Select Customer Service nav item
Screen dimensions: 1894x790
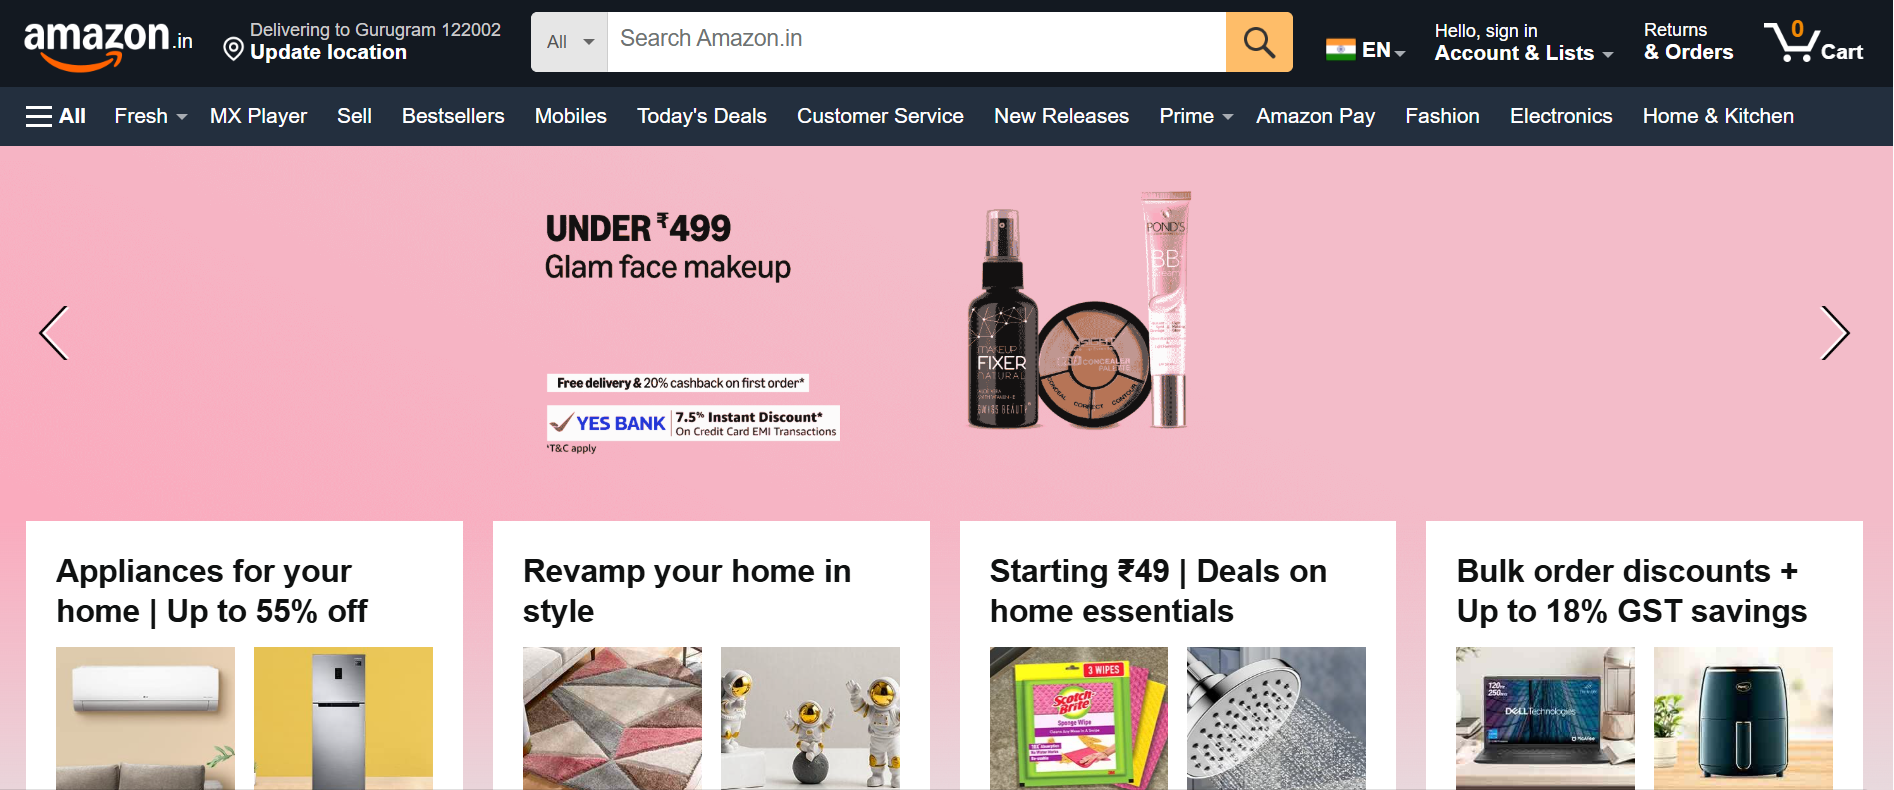[x=880, y=116]
